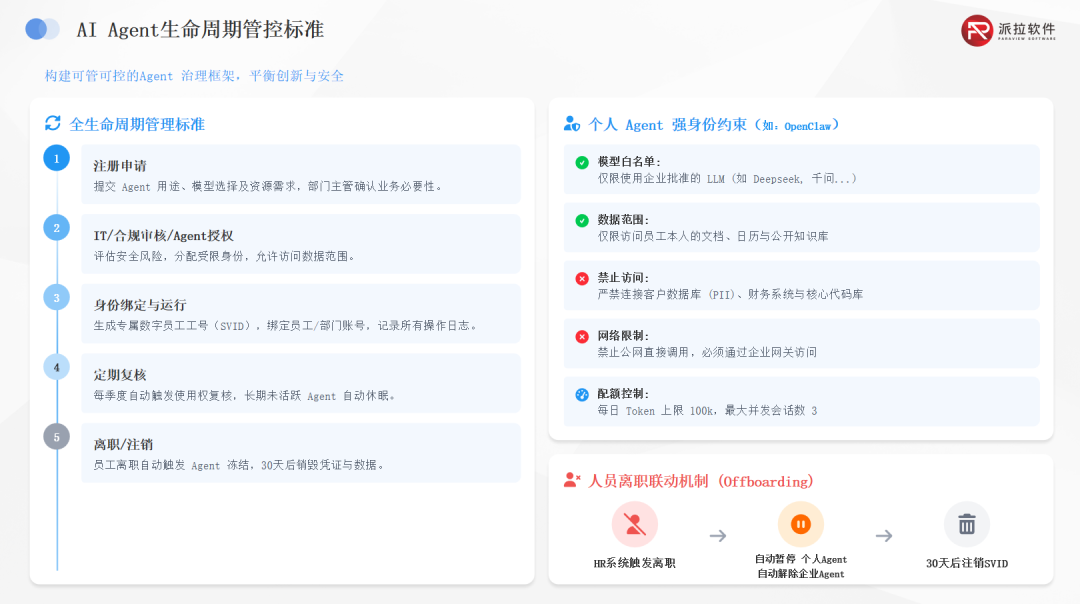Click the HR系统触发离职 person icon
Image resolution: width=1080 pixels, height=604 pixels.
(634, 524)
